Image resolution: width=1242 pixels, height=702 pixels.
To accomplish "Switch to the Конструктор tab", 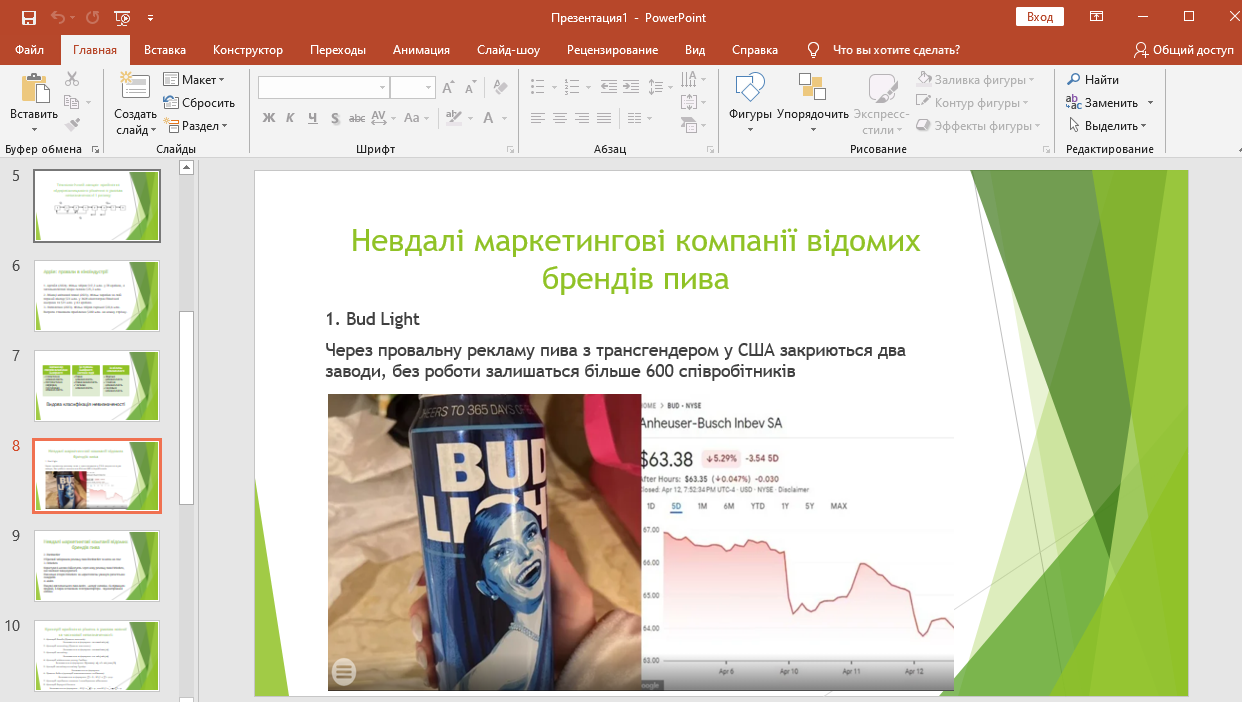I will pos(248,50).
